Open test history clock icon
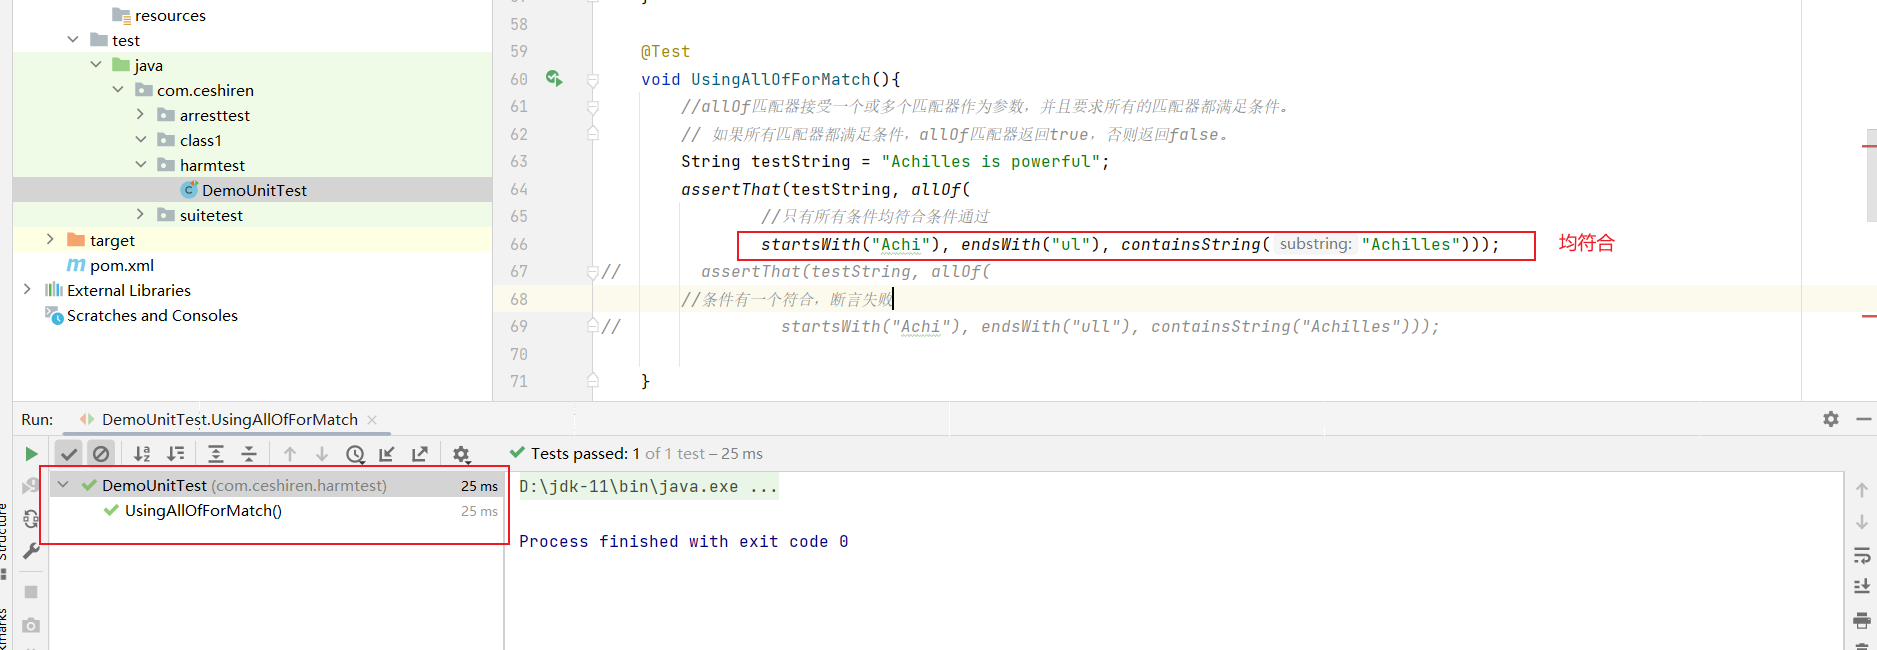Viewport: 1877px width, 650px height. (355, 454)
